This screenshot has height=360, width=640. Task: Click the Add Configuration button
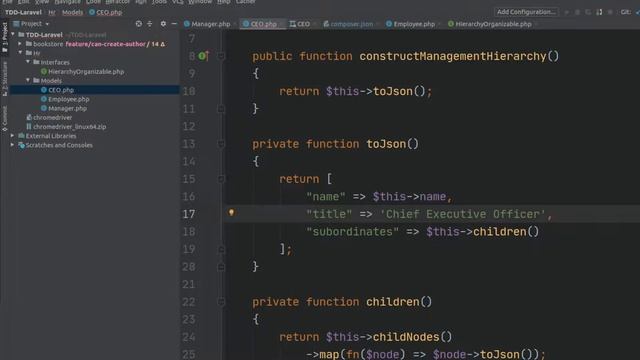click(526, 12)
